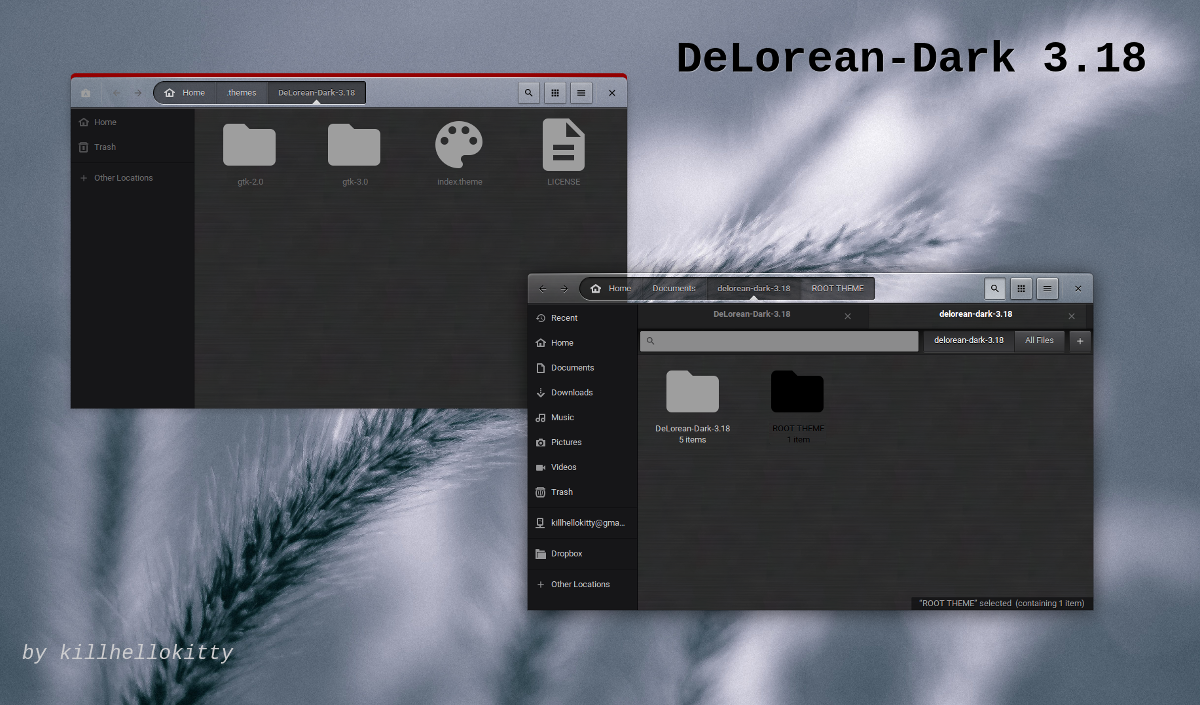Select the LICENSE document file
Screen dimensions: 1200x705
[564, 153]
